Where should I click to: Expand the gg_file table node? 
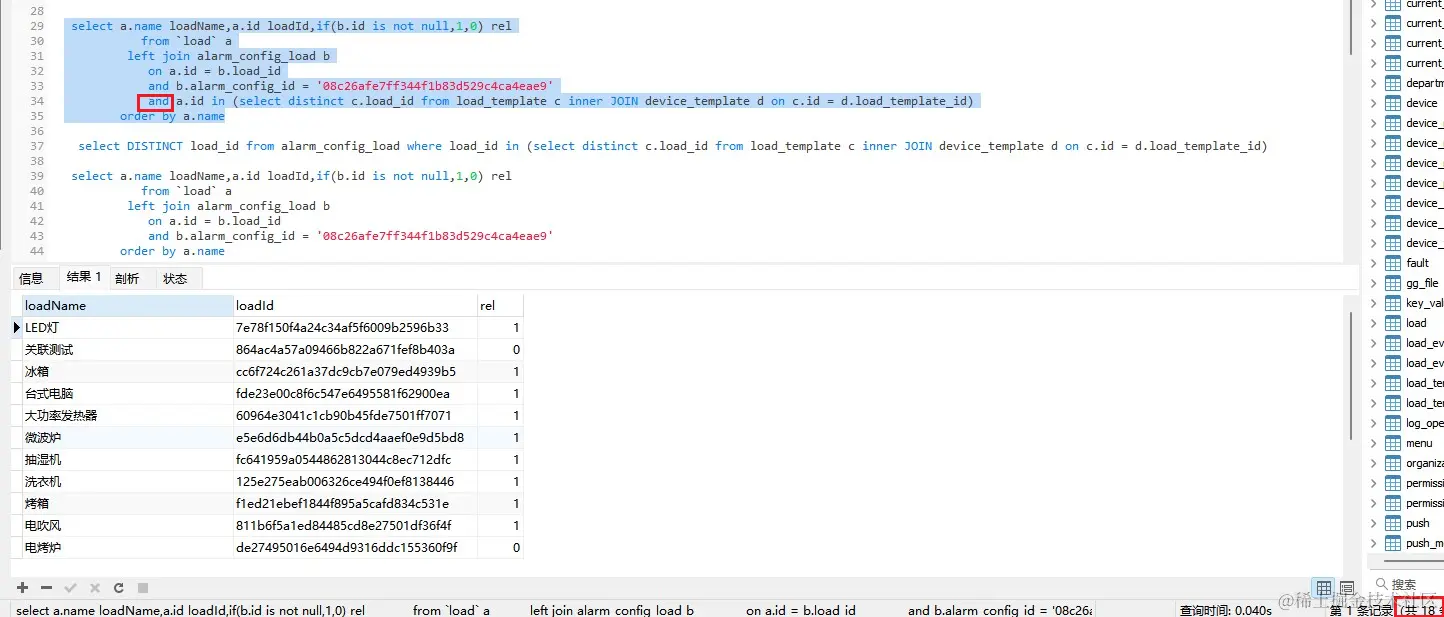[x=1373, y=283]
